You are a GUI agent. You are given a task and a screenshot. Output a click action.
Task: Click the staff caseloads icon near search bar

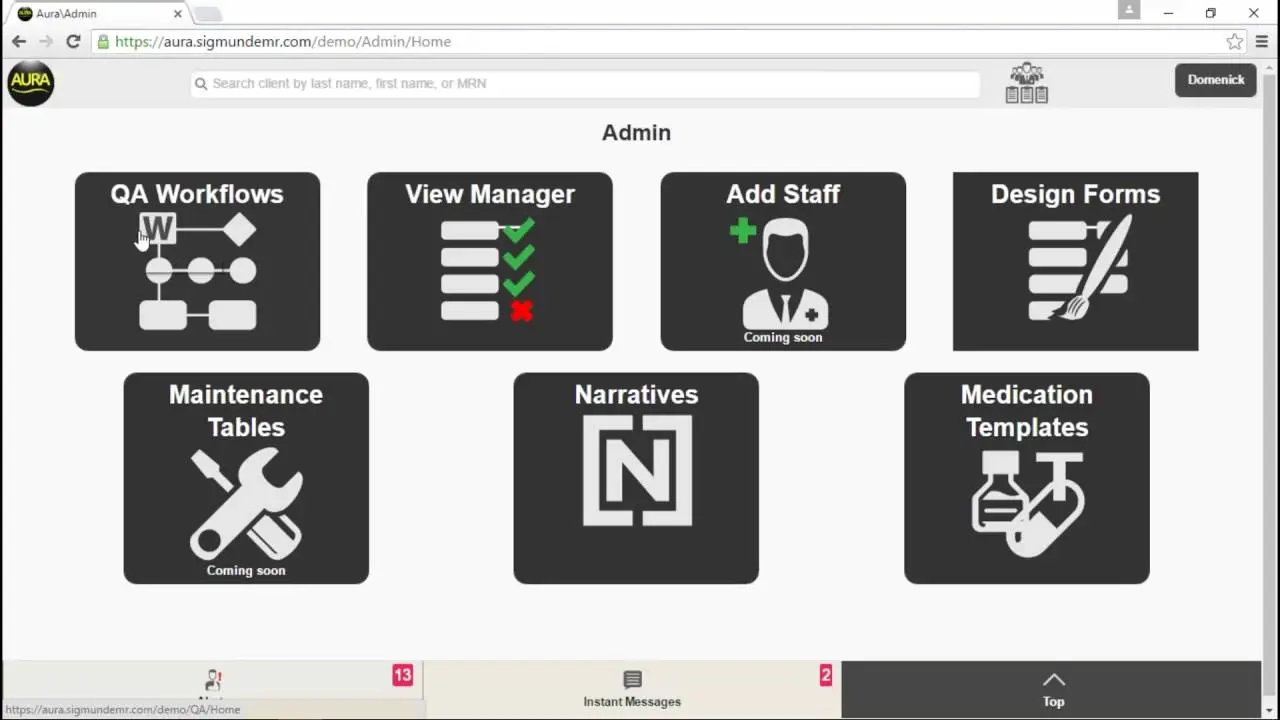[1026, 83]
